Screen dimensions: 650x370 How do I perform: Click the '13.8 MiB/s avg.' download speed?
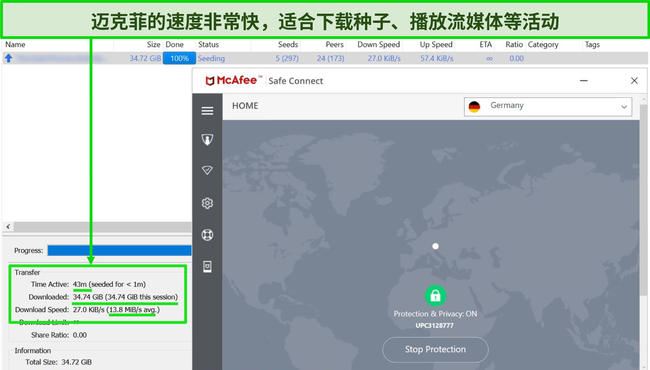click(133, 310)
